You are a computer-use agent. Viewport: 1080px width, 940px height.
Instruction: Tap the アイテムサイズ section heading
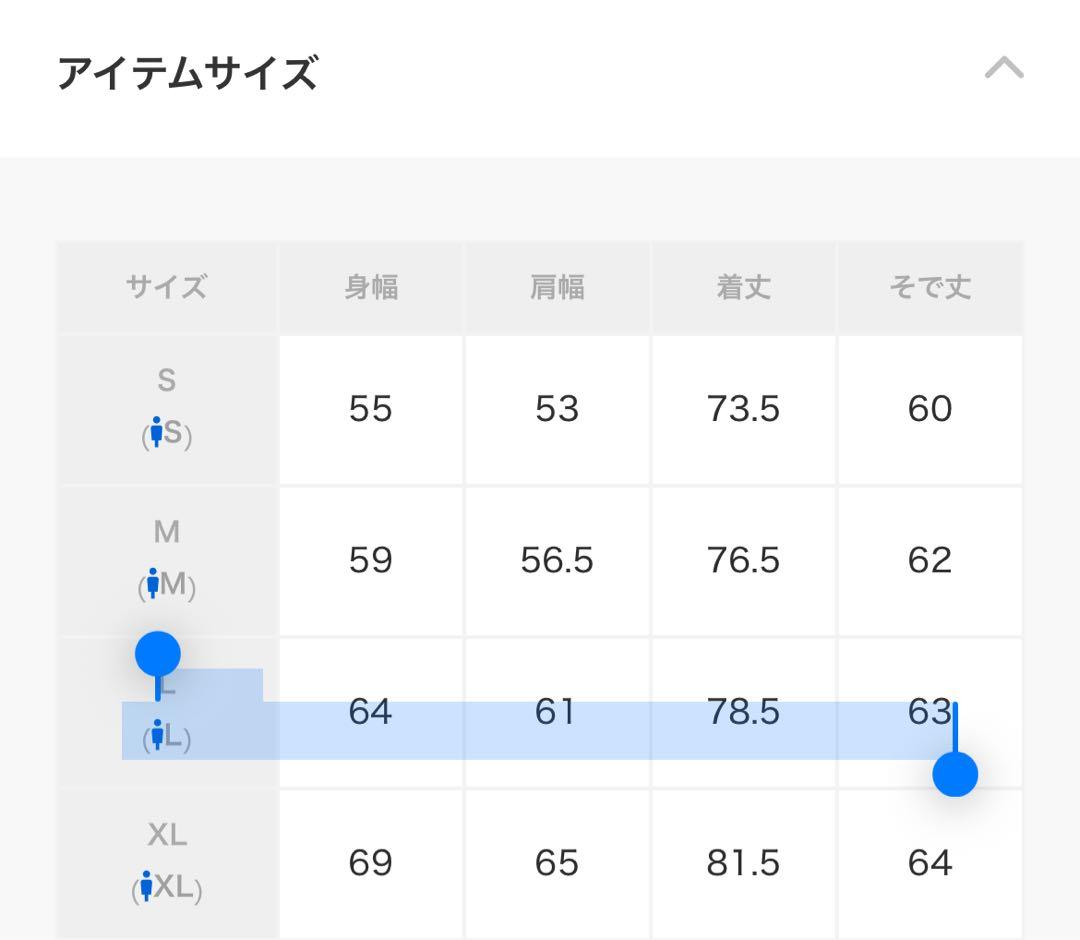coord(187,74)
